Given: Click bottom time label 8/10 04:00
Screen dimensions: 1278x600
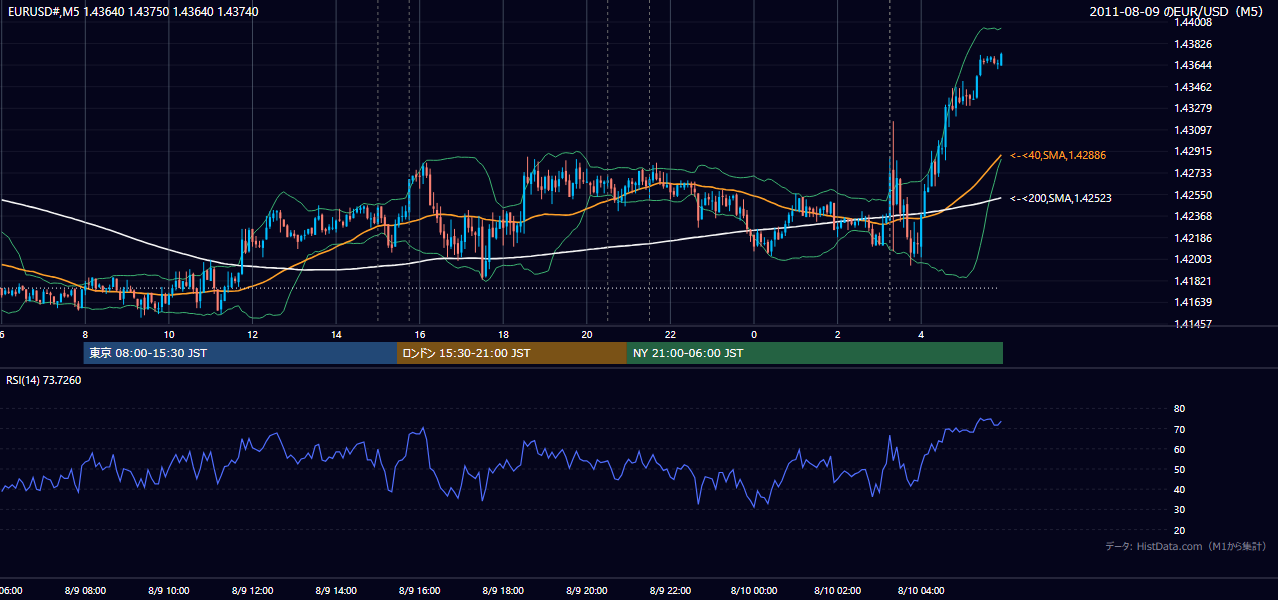Looking at the screenshot, I should (921, 591).
